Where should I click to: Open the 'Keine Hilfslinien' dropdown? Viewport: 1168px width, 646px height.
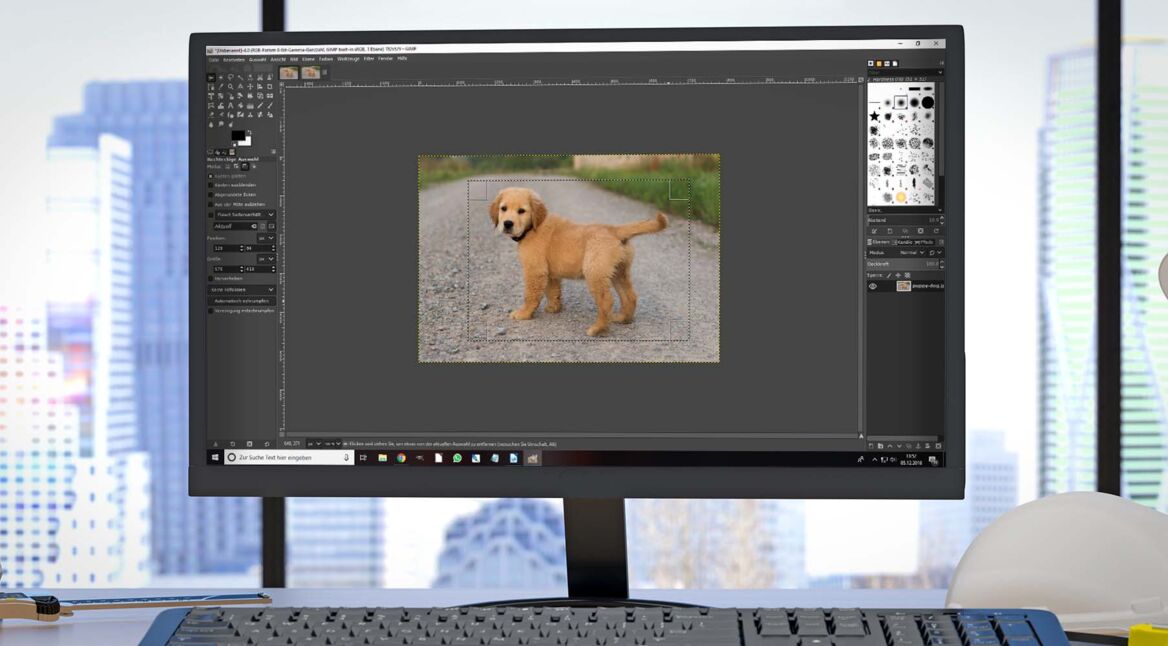[241, 289]
